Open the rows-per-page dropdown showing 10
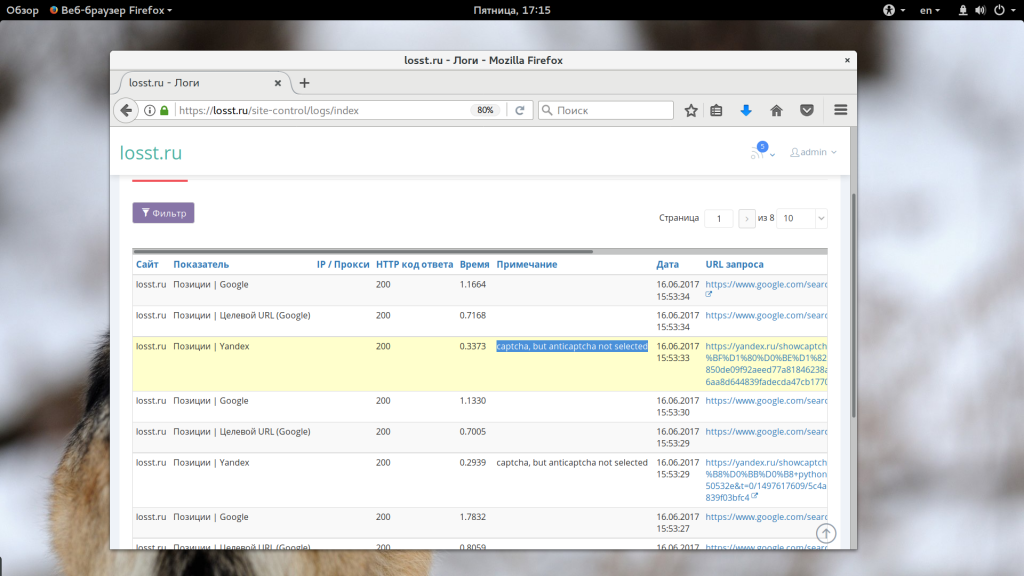This screenshot has width=1024, height=576. coord(802,218)
